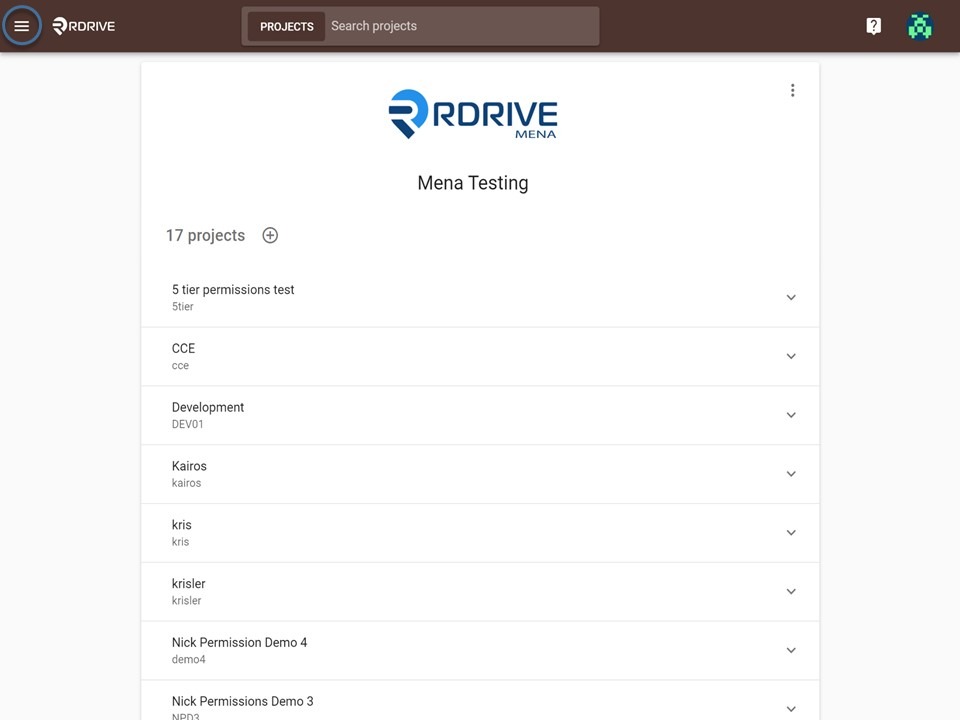Select the kris project title
Image resolution: width=960 pixels, height=720 pixels.
tap(181, 525)
